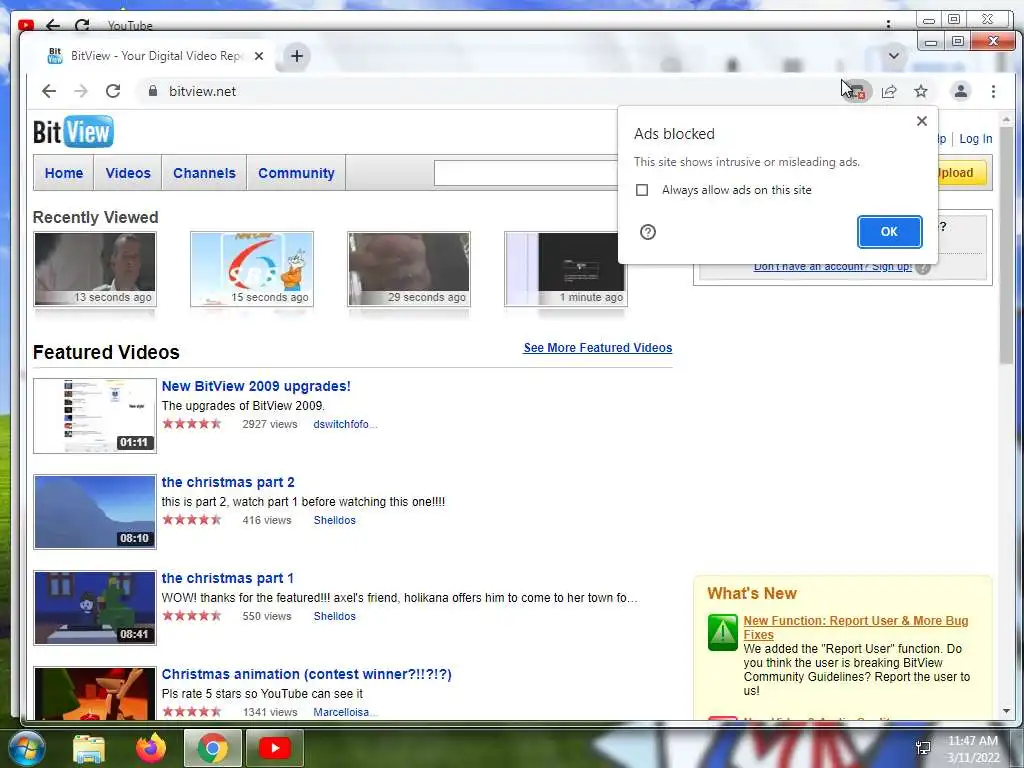This screenshot has width=1024, height=768.
Task: Go back in the Chrome browser
Action: [49, 91]
